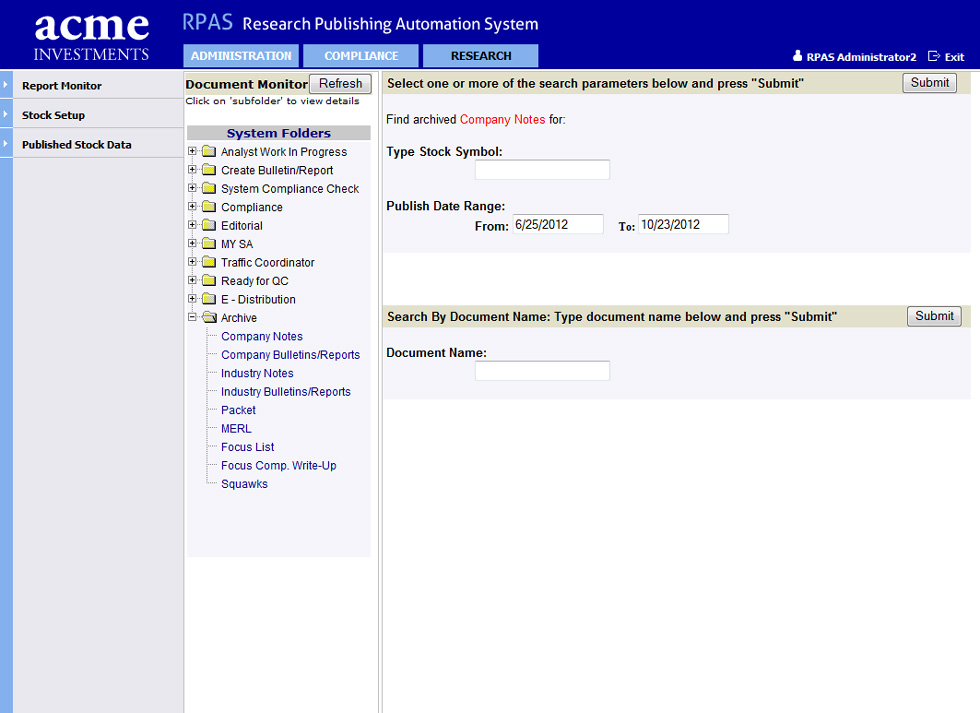Open Published Stock Data in sidebar
The image size is (980, 713).
tap(76, 144)
